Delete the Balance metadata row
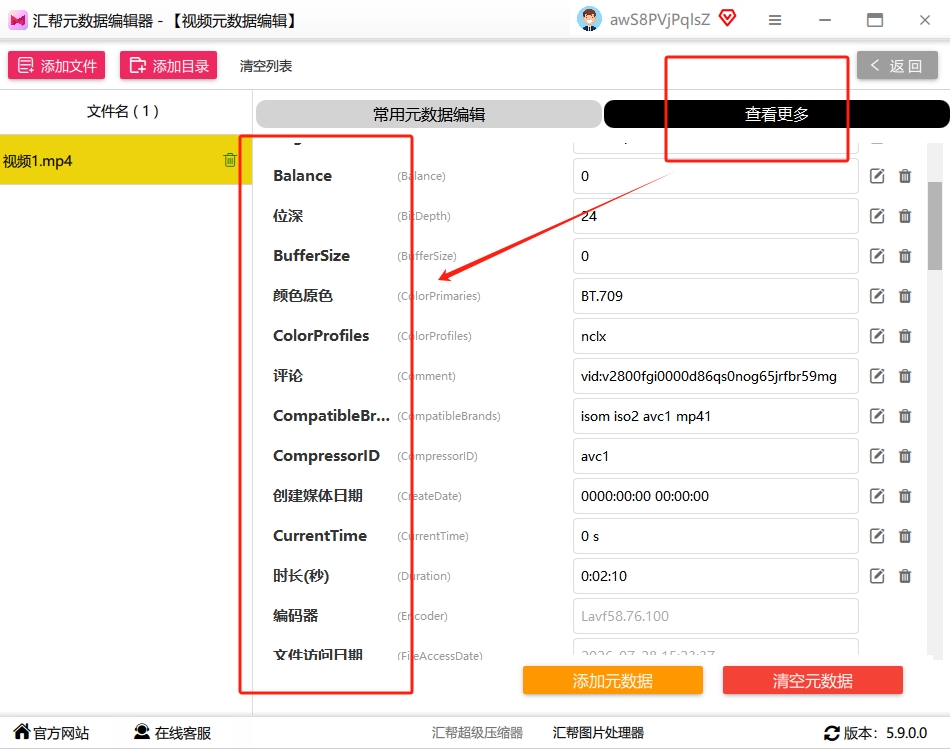Viewport: 950px width, 751px height. tap(905, 176)
